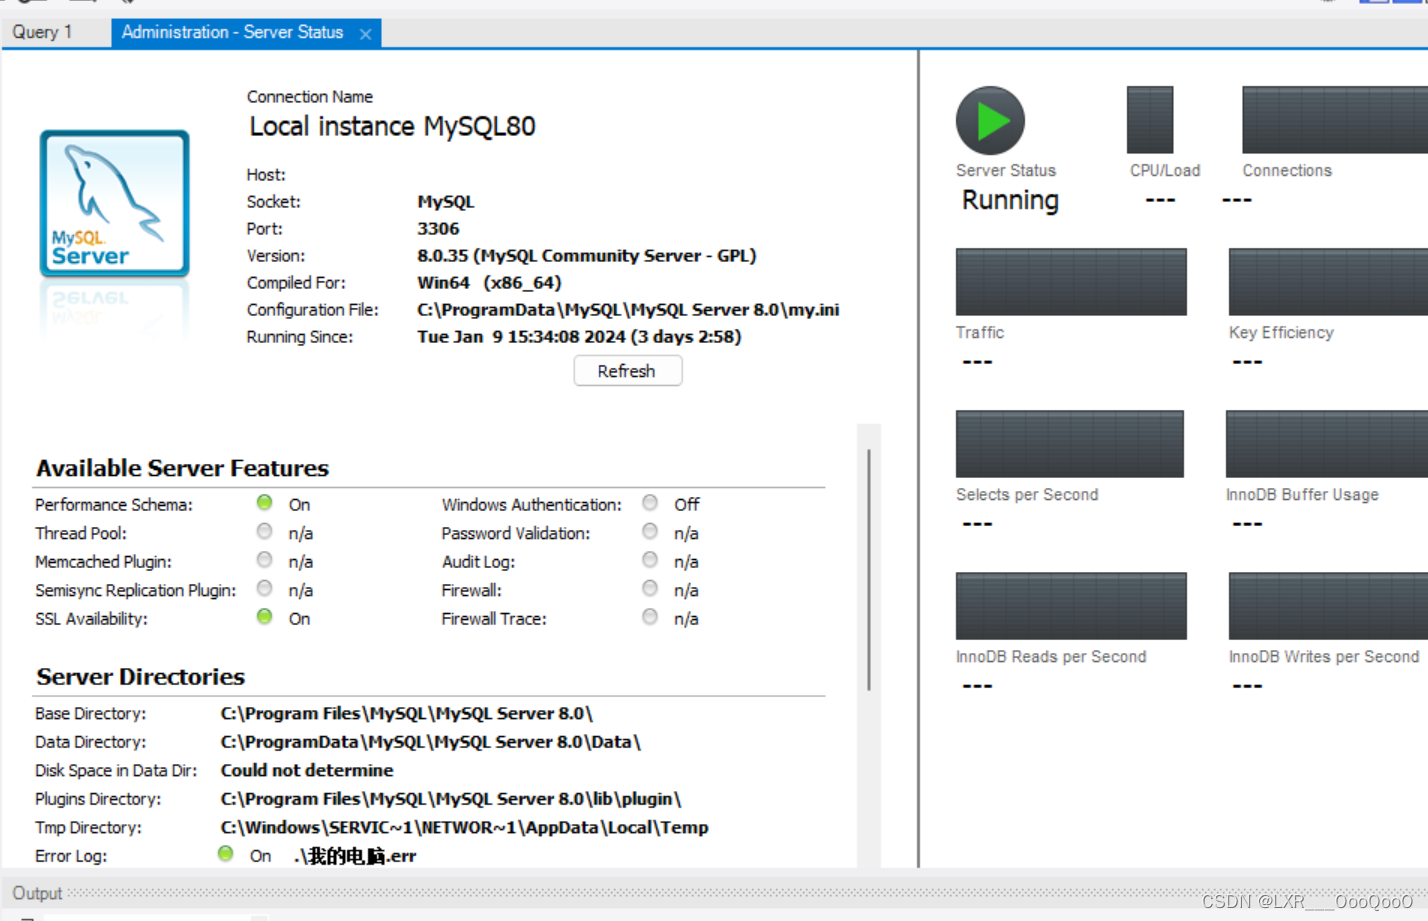The image size is (1428, 921).
Task: Close the Administration - Server Status tab
Action: tap(365, 34)
